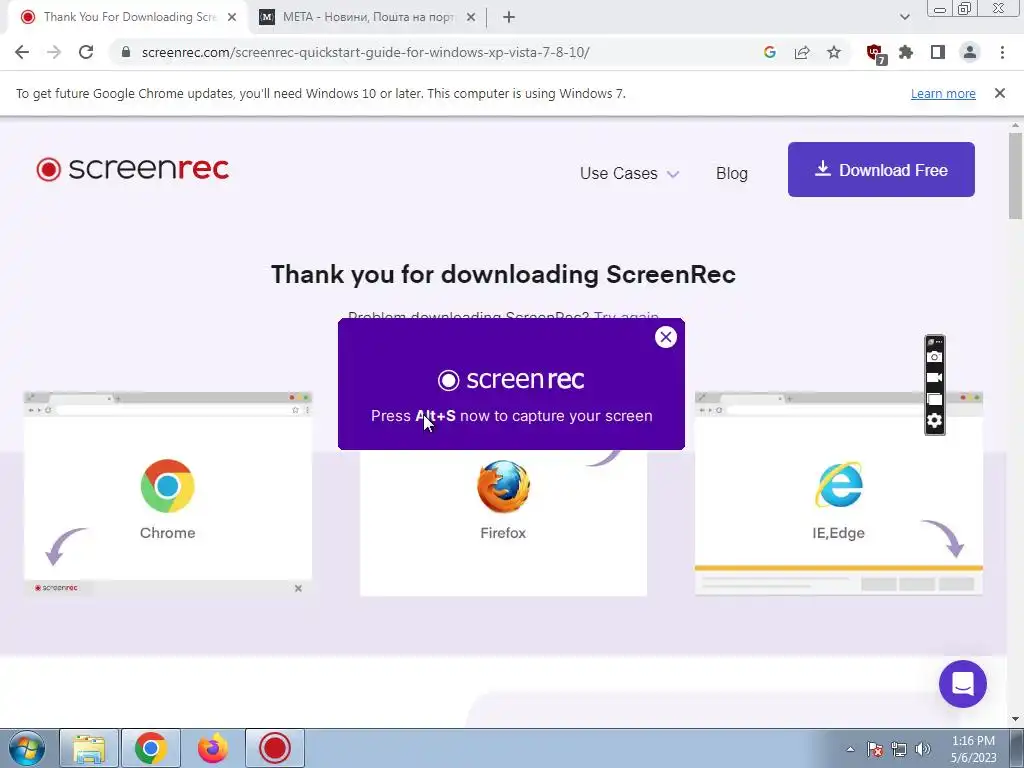Click the 'Thank you for downloading ScreenRec' heading

(x=503, y=274)
